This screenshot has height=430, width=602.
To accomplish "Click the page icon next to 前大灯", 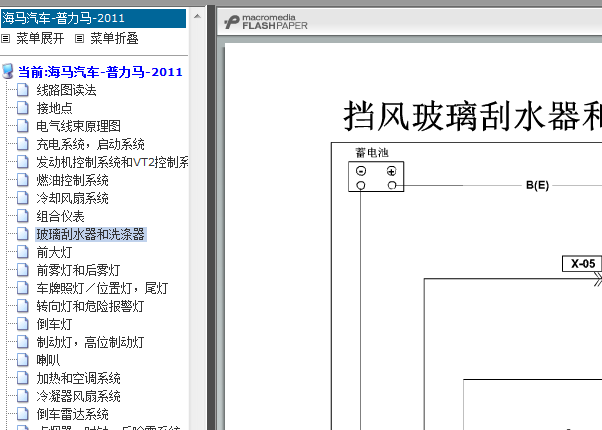I will coord(23,252).
